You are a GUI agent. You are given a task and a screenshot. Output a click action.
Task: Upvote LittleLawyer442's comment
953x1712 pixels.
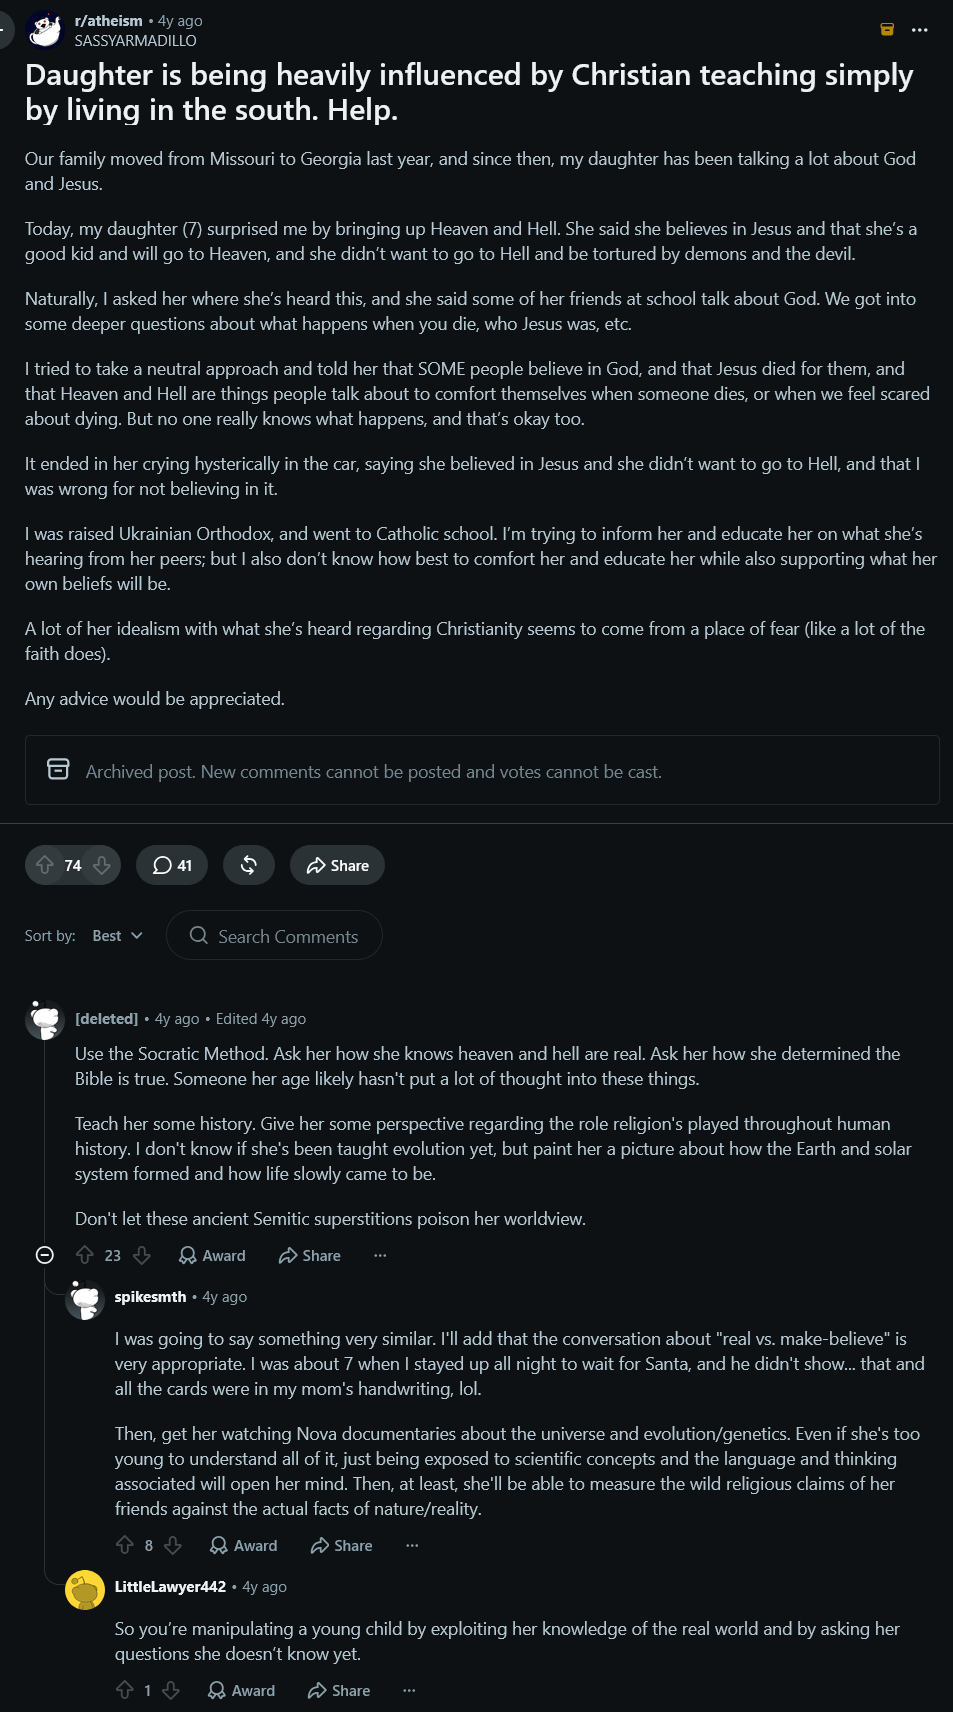pos(125,1690)
